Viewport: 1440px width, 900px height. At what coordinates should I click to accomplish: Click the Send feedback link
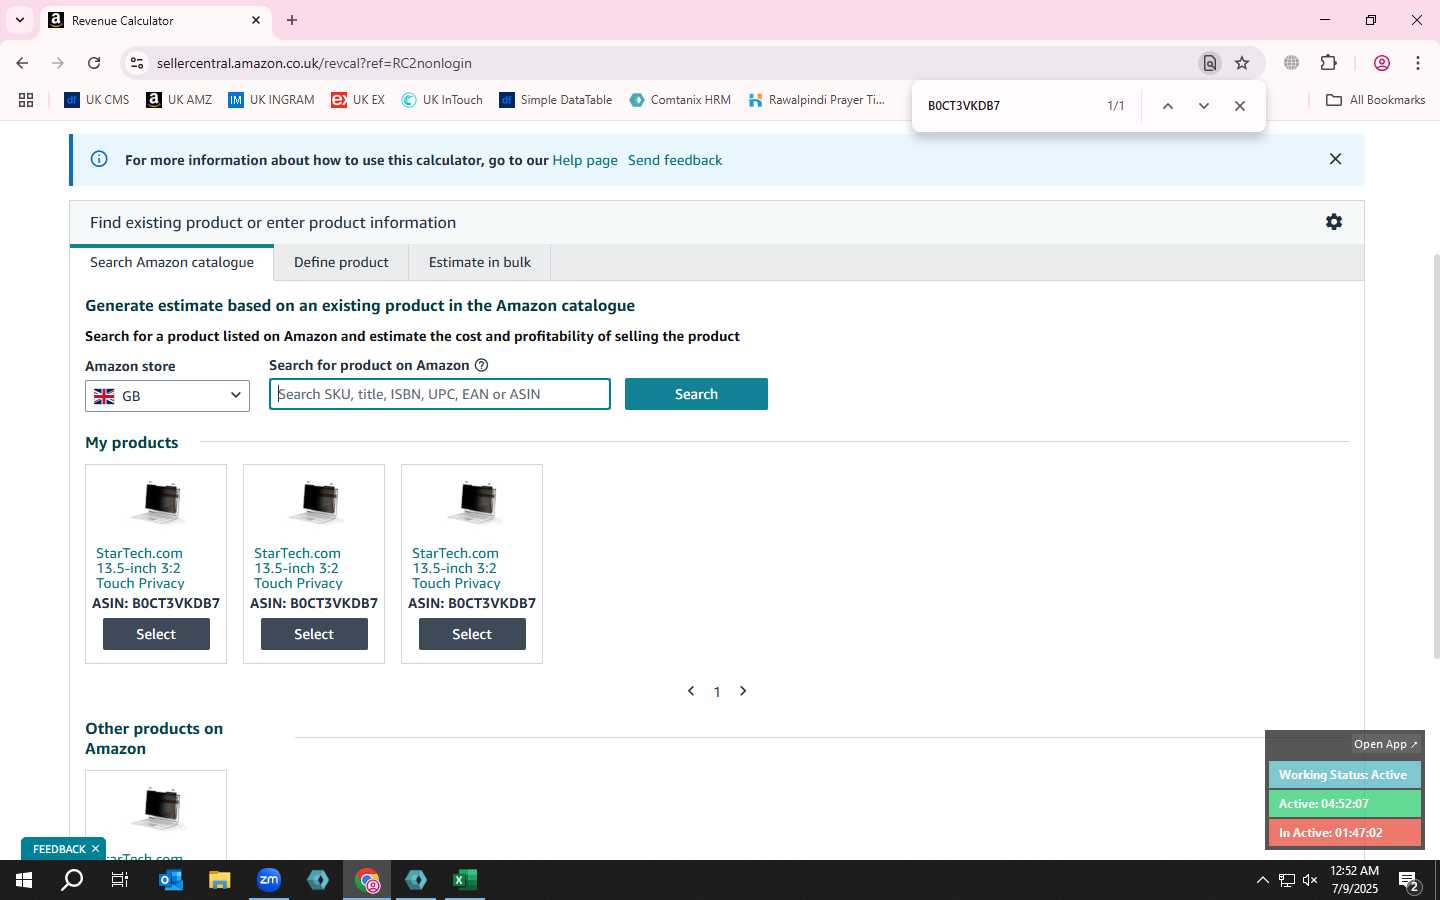click(675, 160)
